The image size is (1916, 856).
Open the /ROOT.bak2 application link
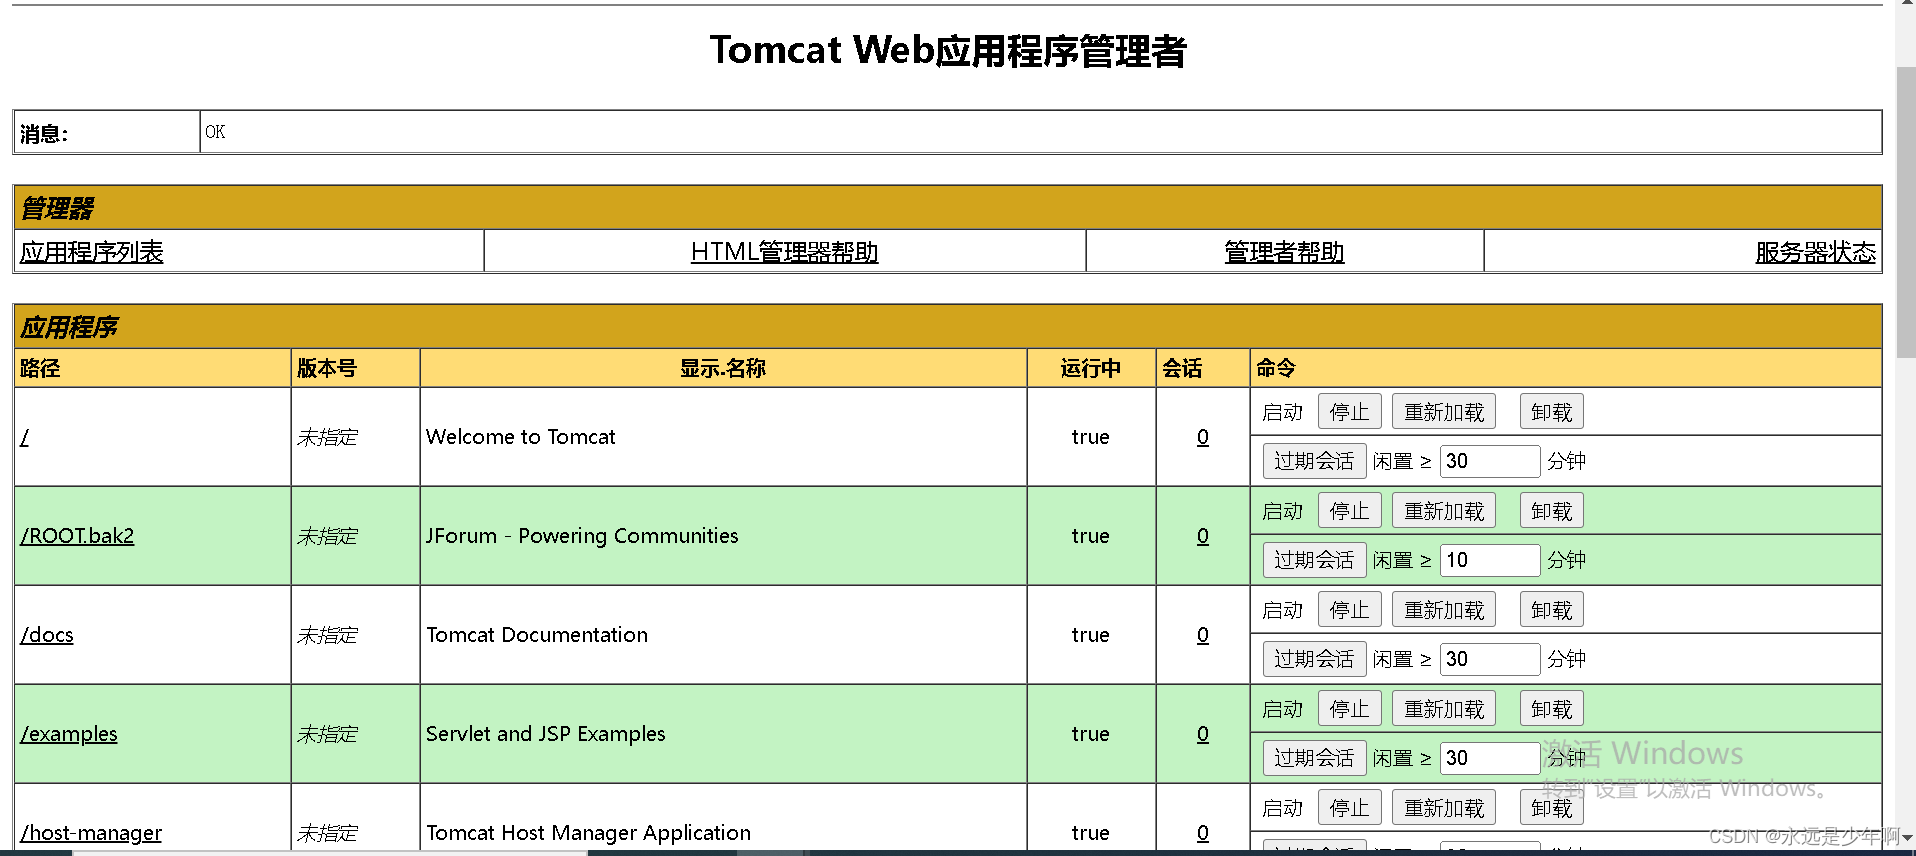(77, 536)
